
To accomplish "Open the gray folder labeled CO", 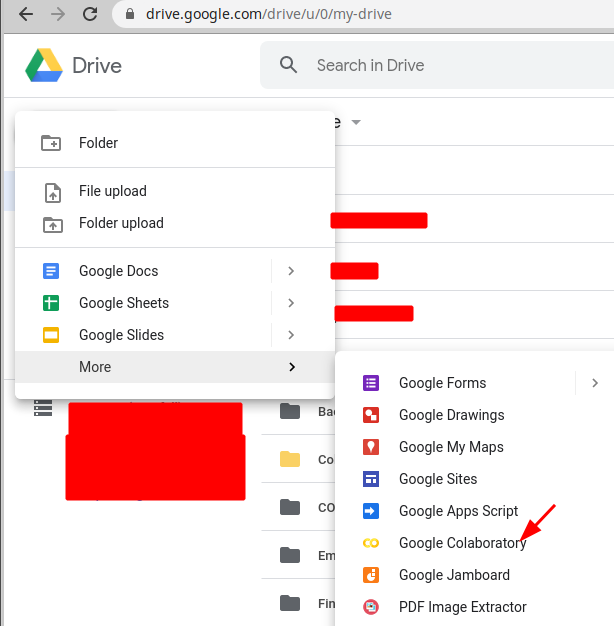I will click(290, 507).
